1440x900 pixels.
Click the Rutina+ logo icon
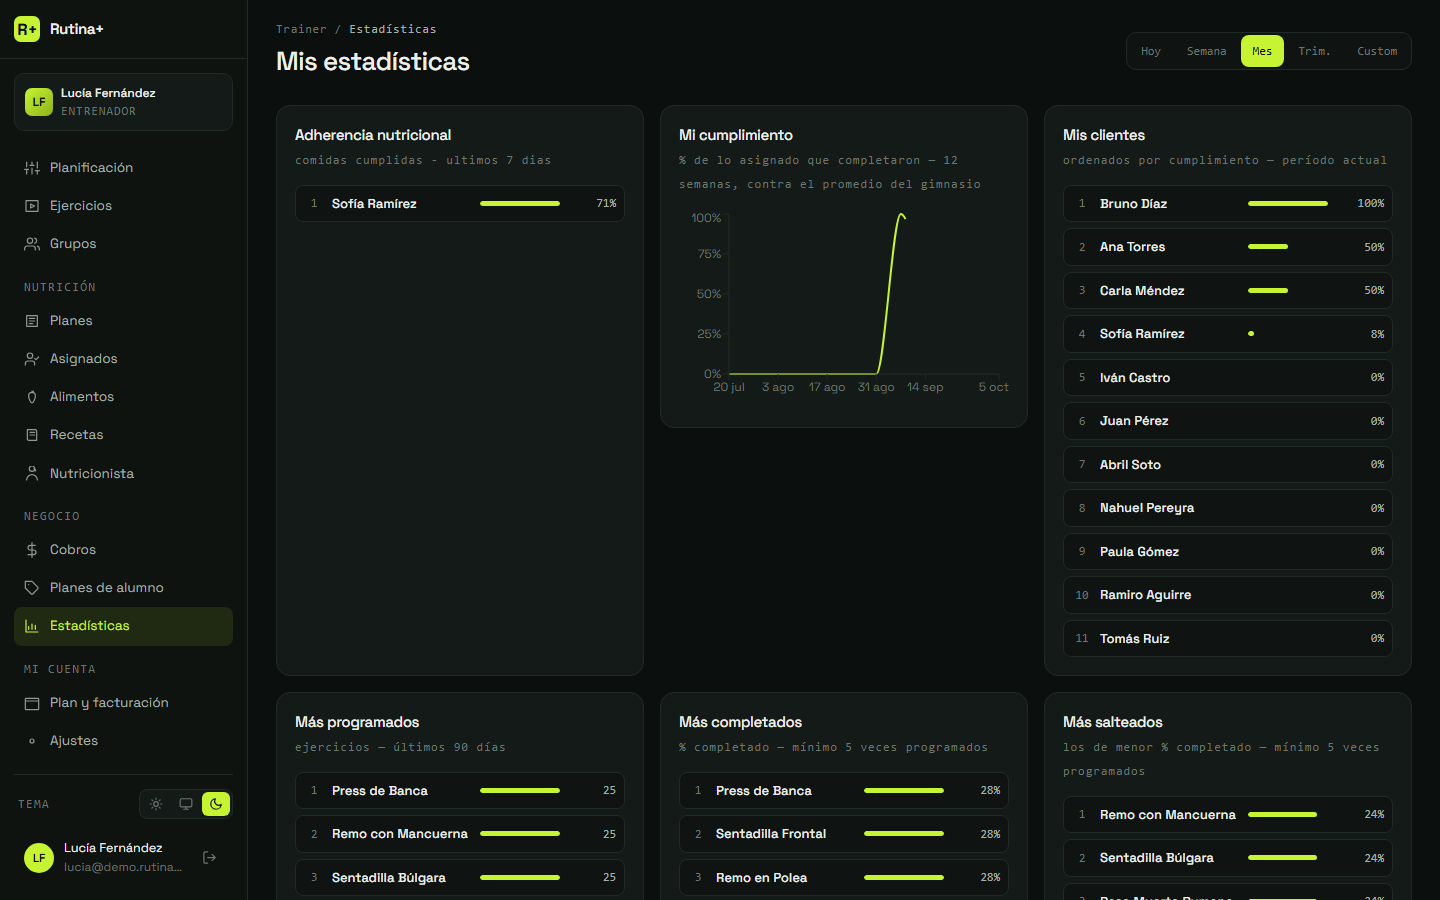tap(27, 29)
